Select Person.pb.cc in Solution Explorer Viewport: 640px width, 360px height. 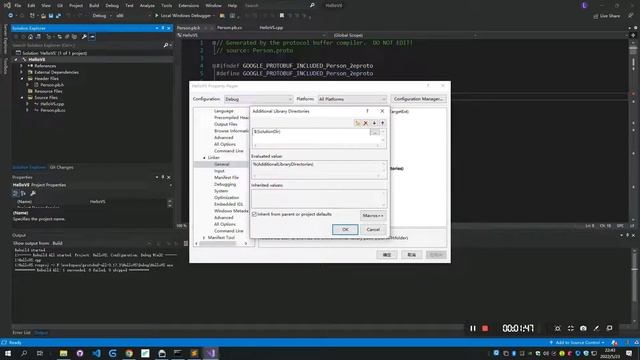pos(53,110)
